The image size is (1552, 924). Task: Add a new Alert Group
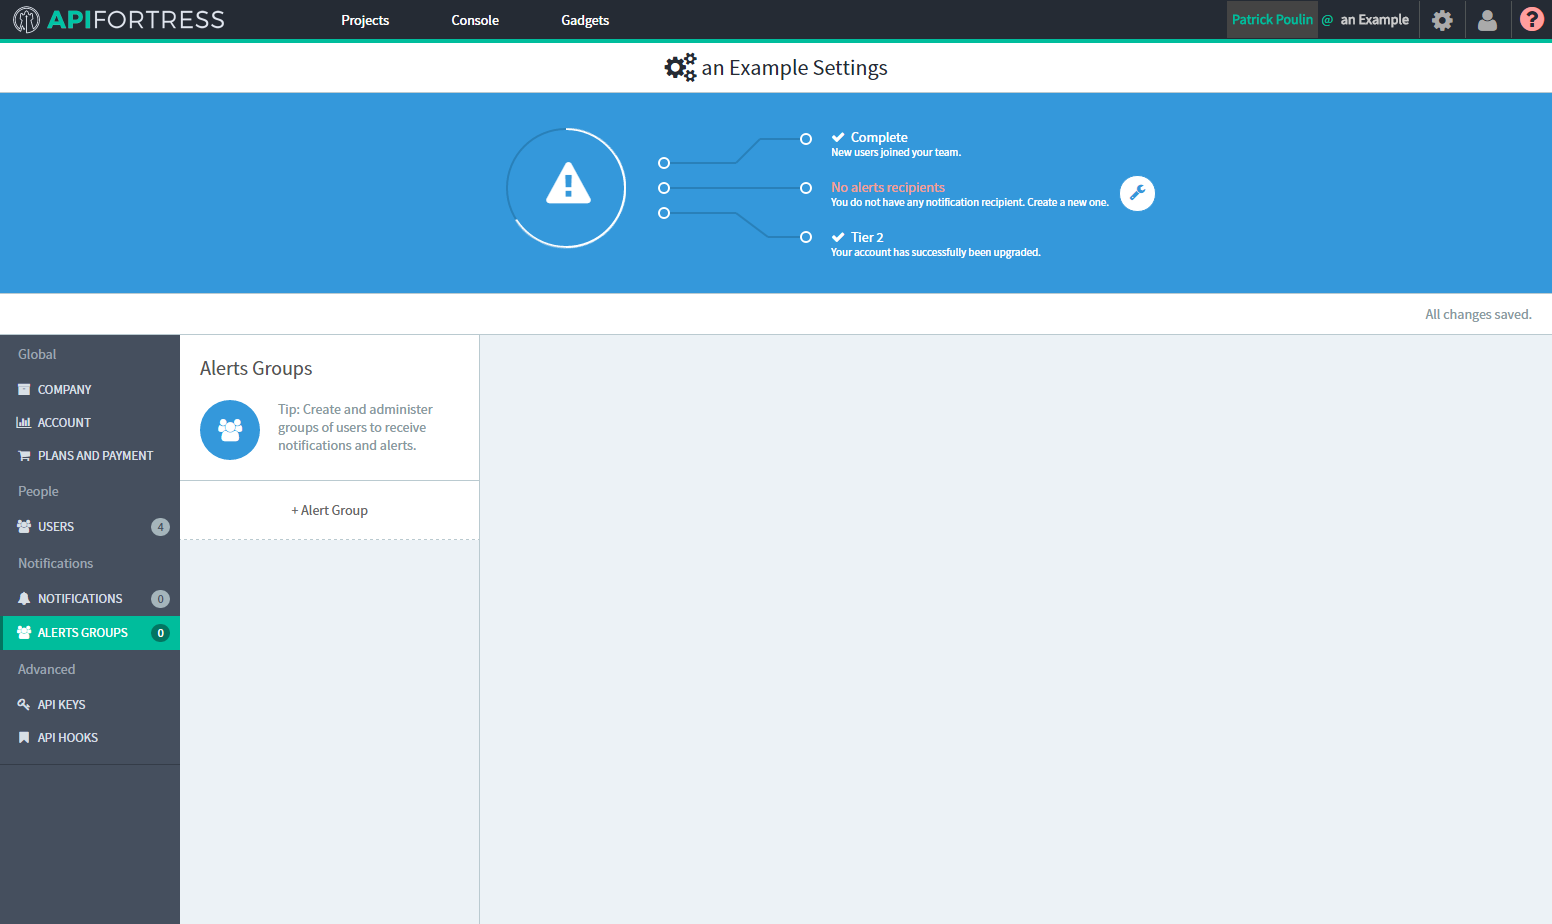pos(329,510)
